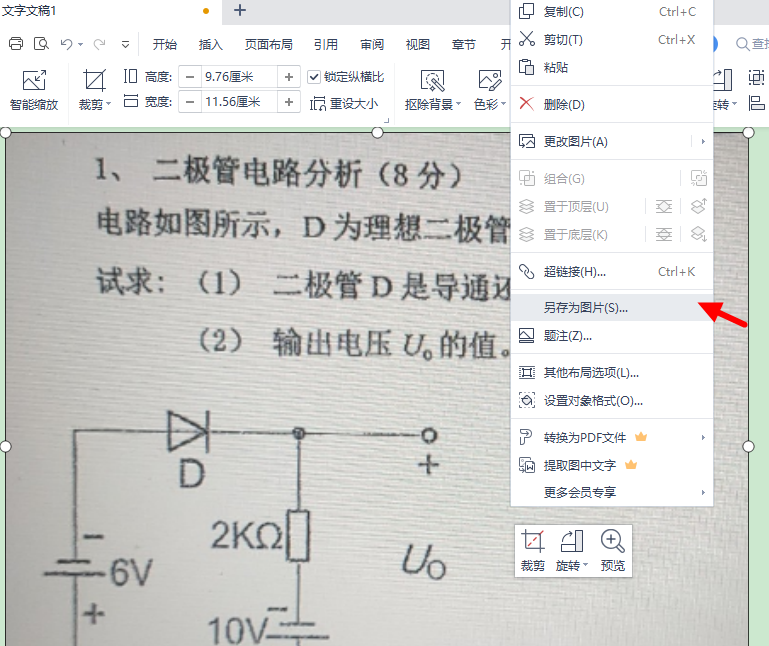The height and width of the screenshot is (646, 769).
Task: Open the 更改图片(A) submenu
Action: [612, 142]
